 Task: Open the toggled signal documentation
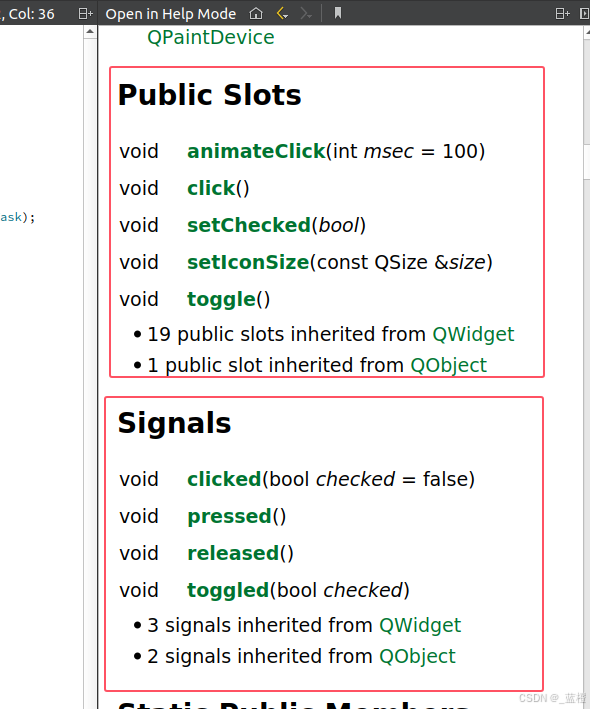[x=228, y=591]
